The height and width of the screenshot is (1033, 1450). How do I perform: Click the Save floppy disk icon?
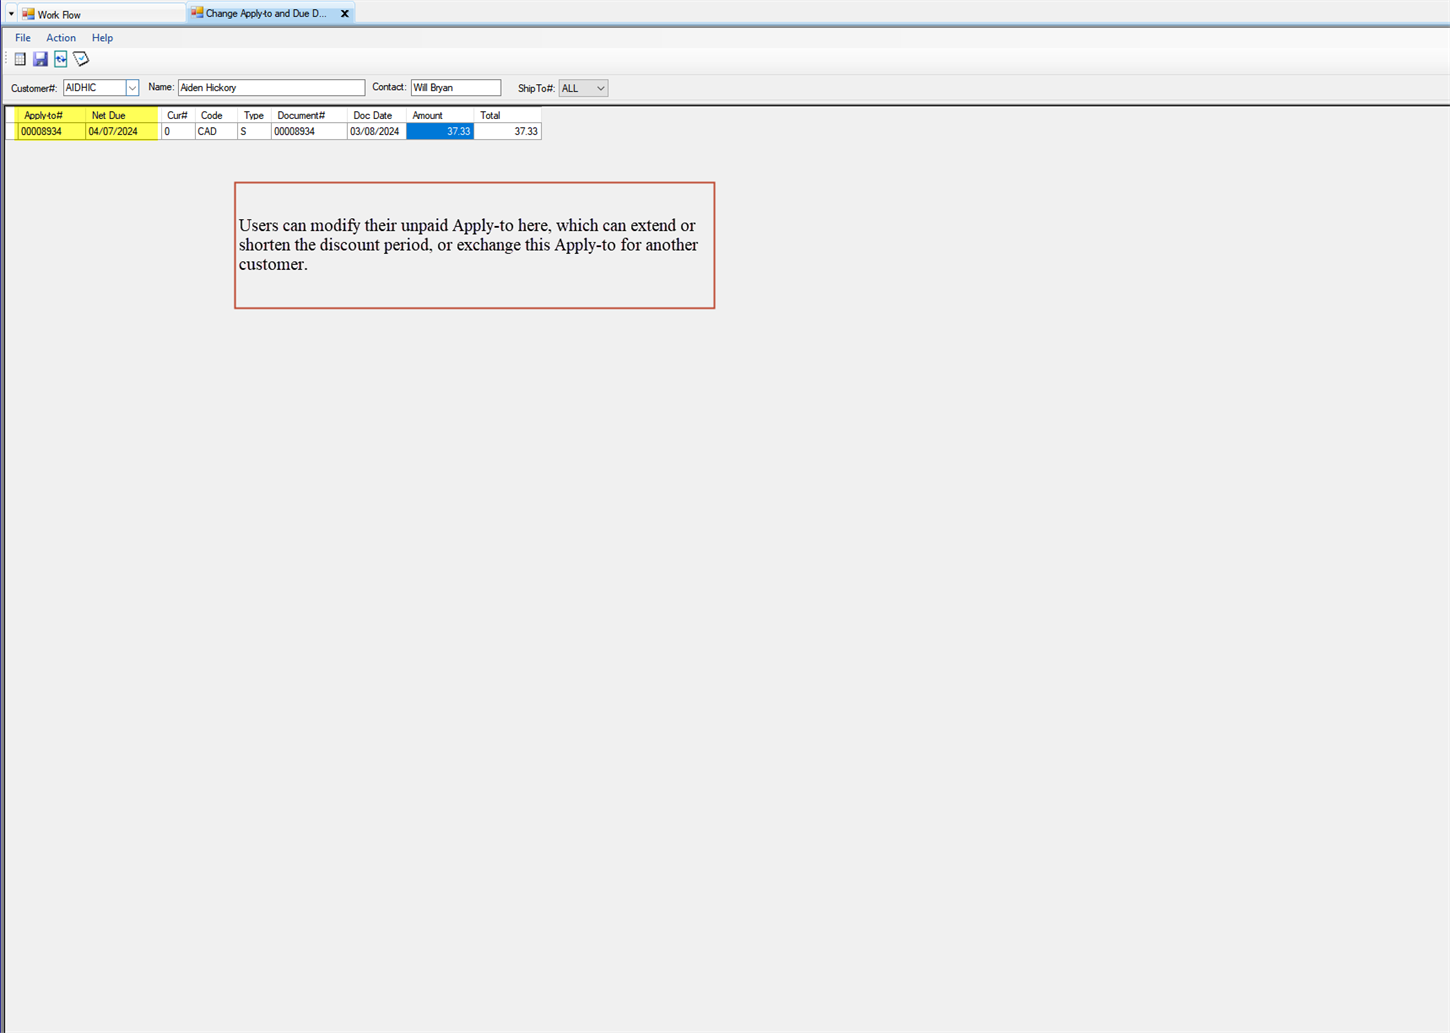click(x=40, y=60)
